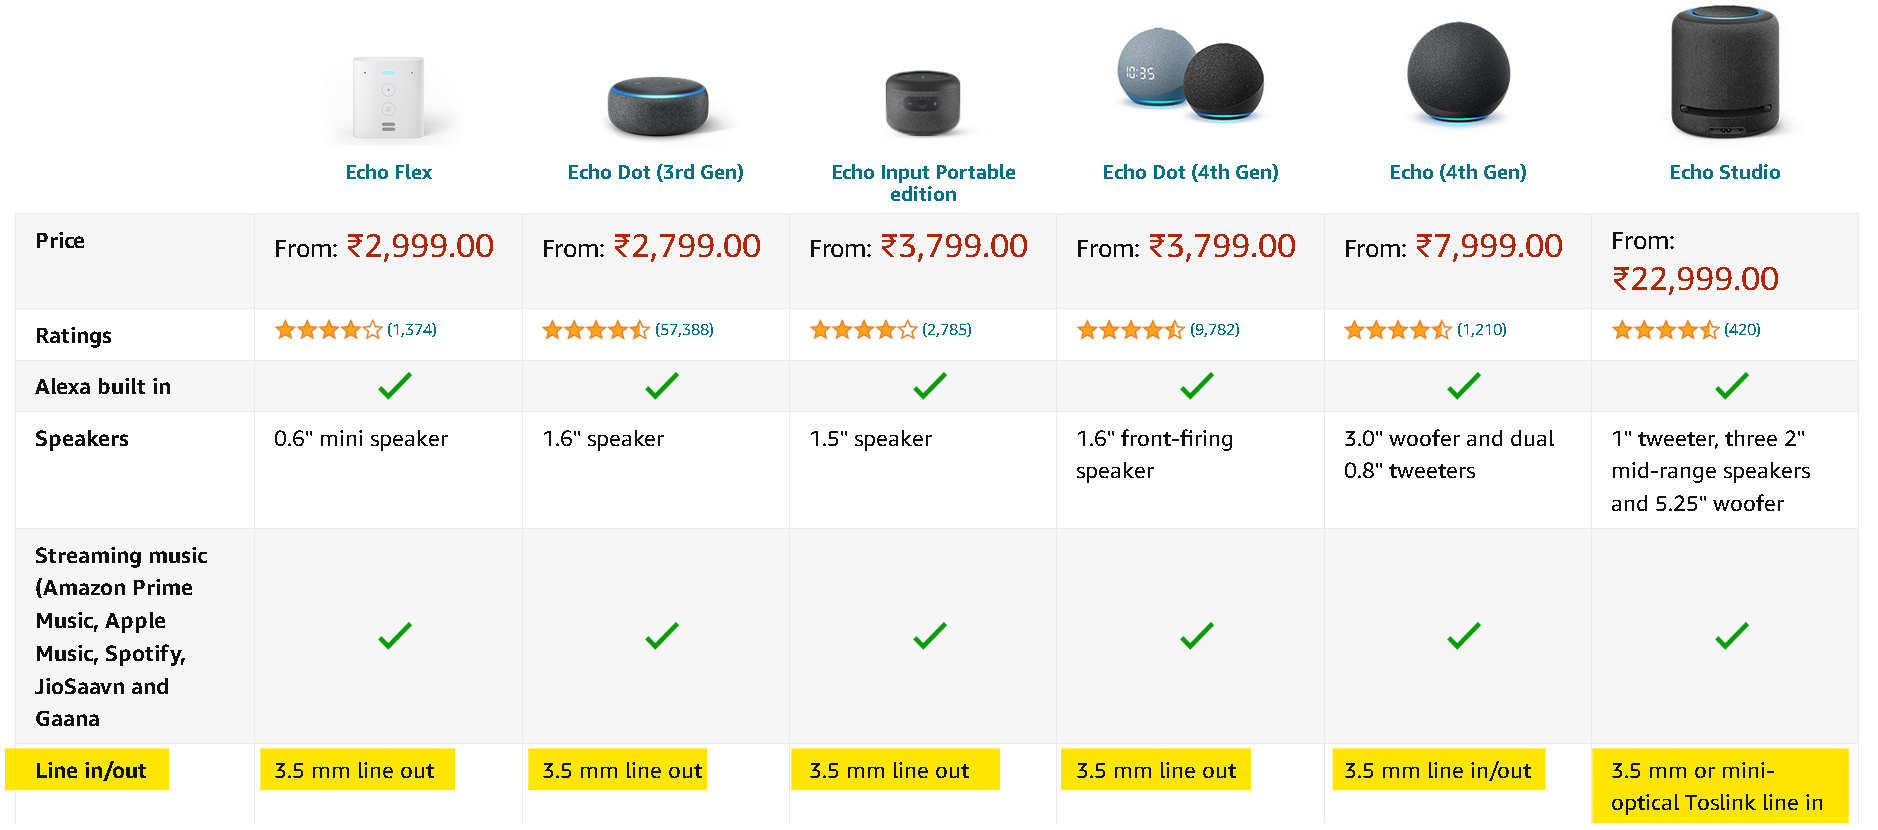Click the Echo Studio star rating
The width and height of the screenshot is (1878, 830).
pyautogui.click(x=1665, y=330)
